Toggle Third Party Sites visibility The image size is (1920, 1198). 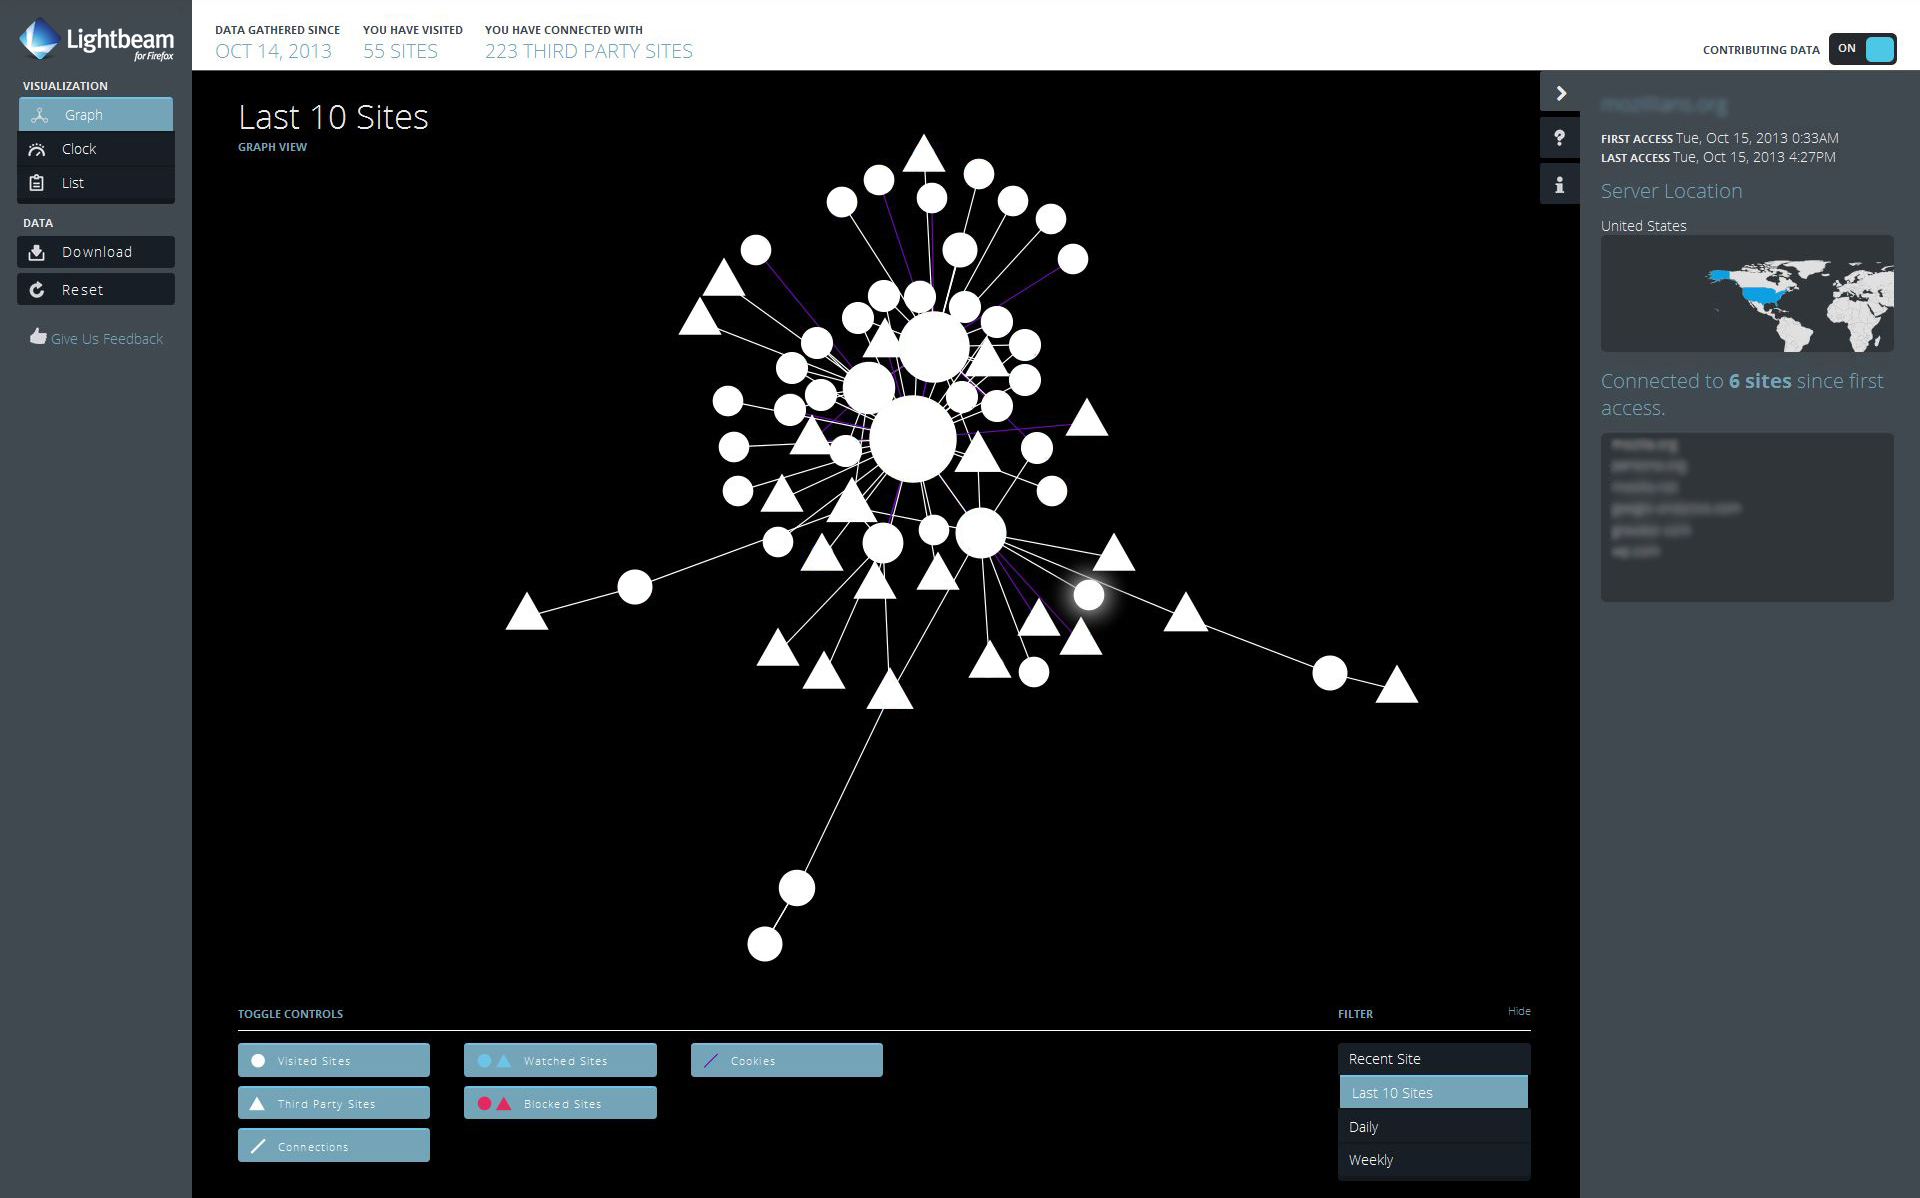pyautogui.click(x=333, y=1102)
